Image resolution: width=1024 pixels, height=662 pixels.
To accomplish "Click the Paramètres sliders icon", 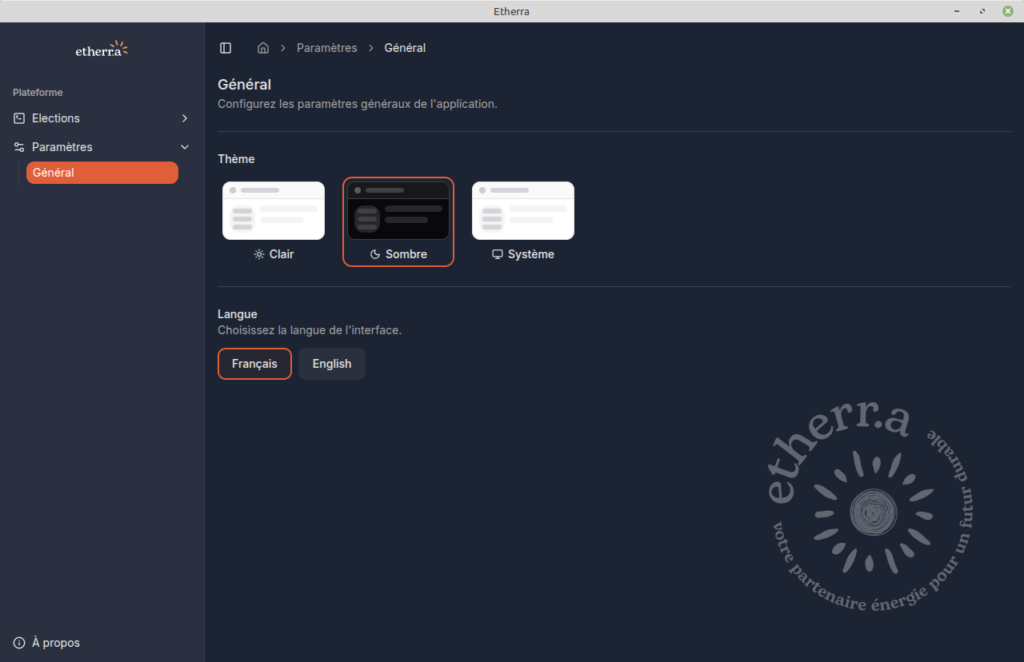I will pyautogui.click(x=19, y=147).
